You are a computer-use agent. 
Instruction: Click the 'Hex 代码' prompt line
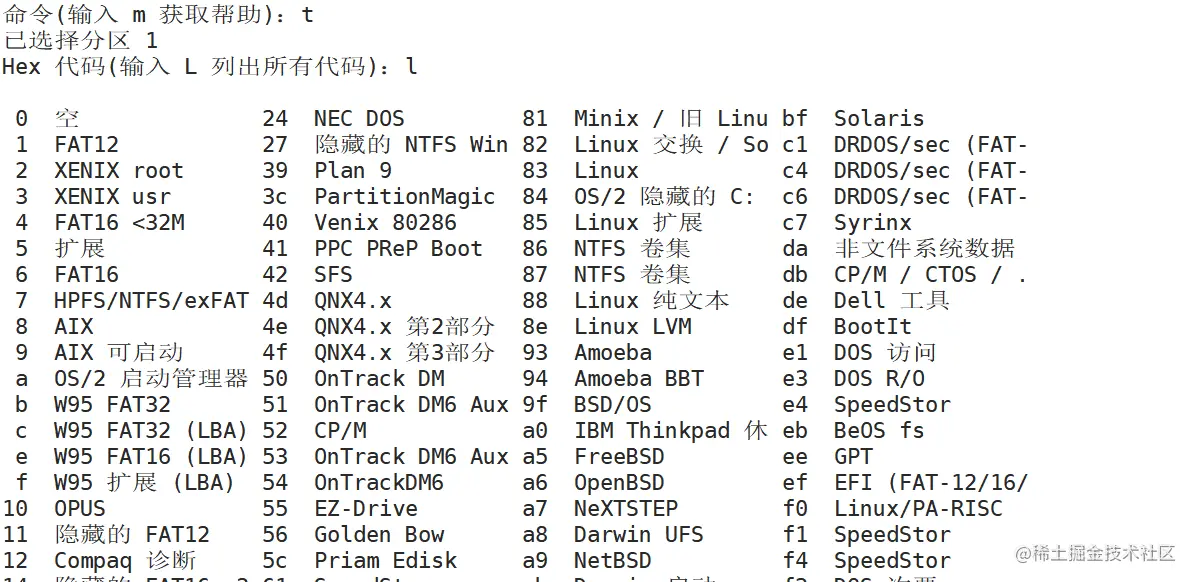pyautogui.click(x=209, y=66)
